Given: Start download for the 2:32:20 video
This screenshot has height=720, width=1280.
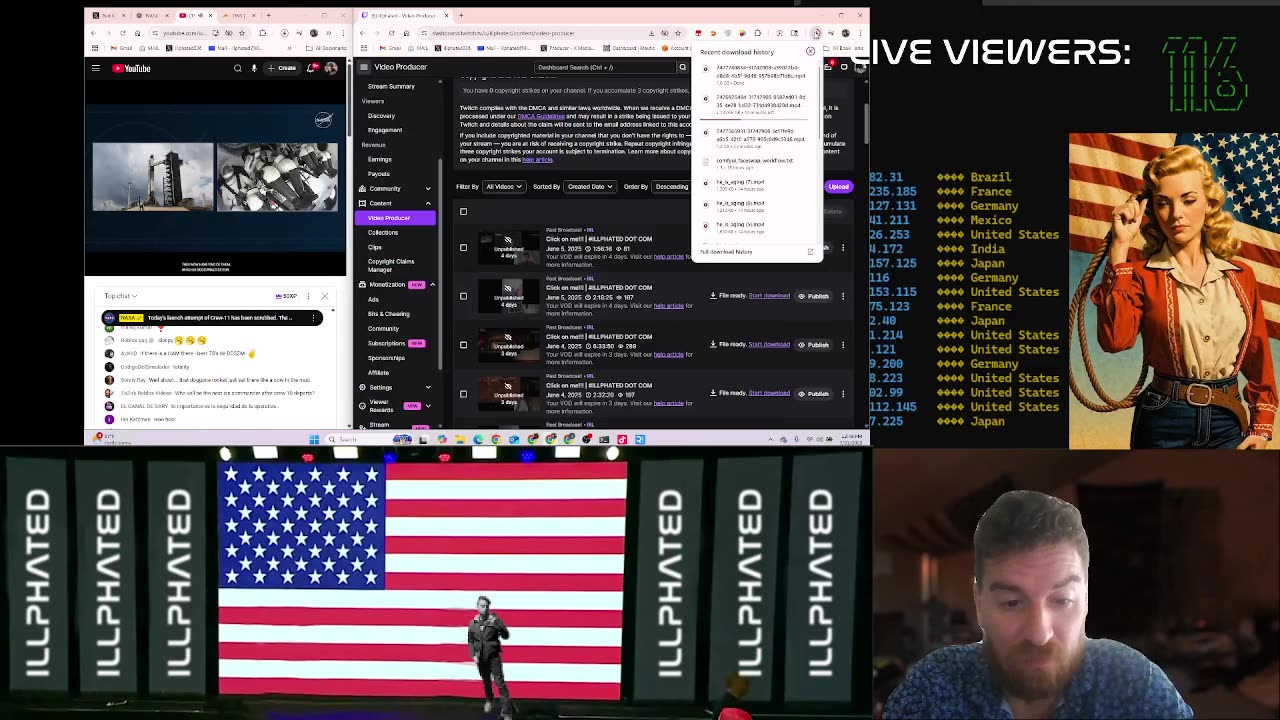Looking at the screenshot, I should point(769,394).
